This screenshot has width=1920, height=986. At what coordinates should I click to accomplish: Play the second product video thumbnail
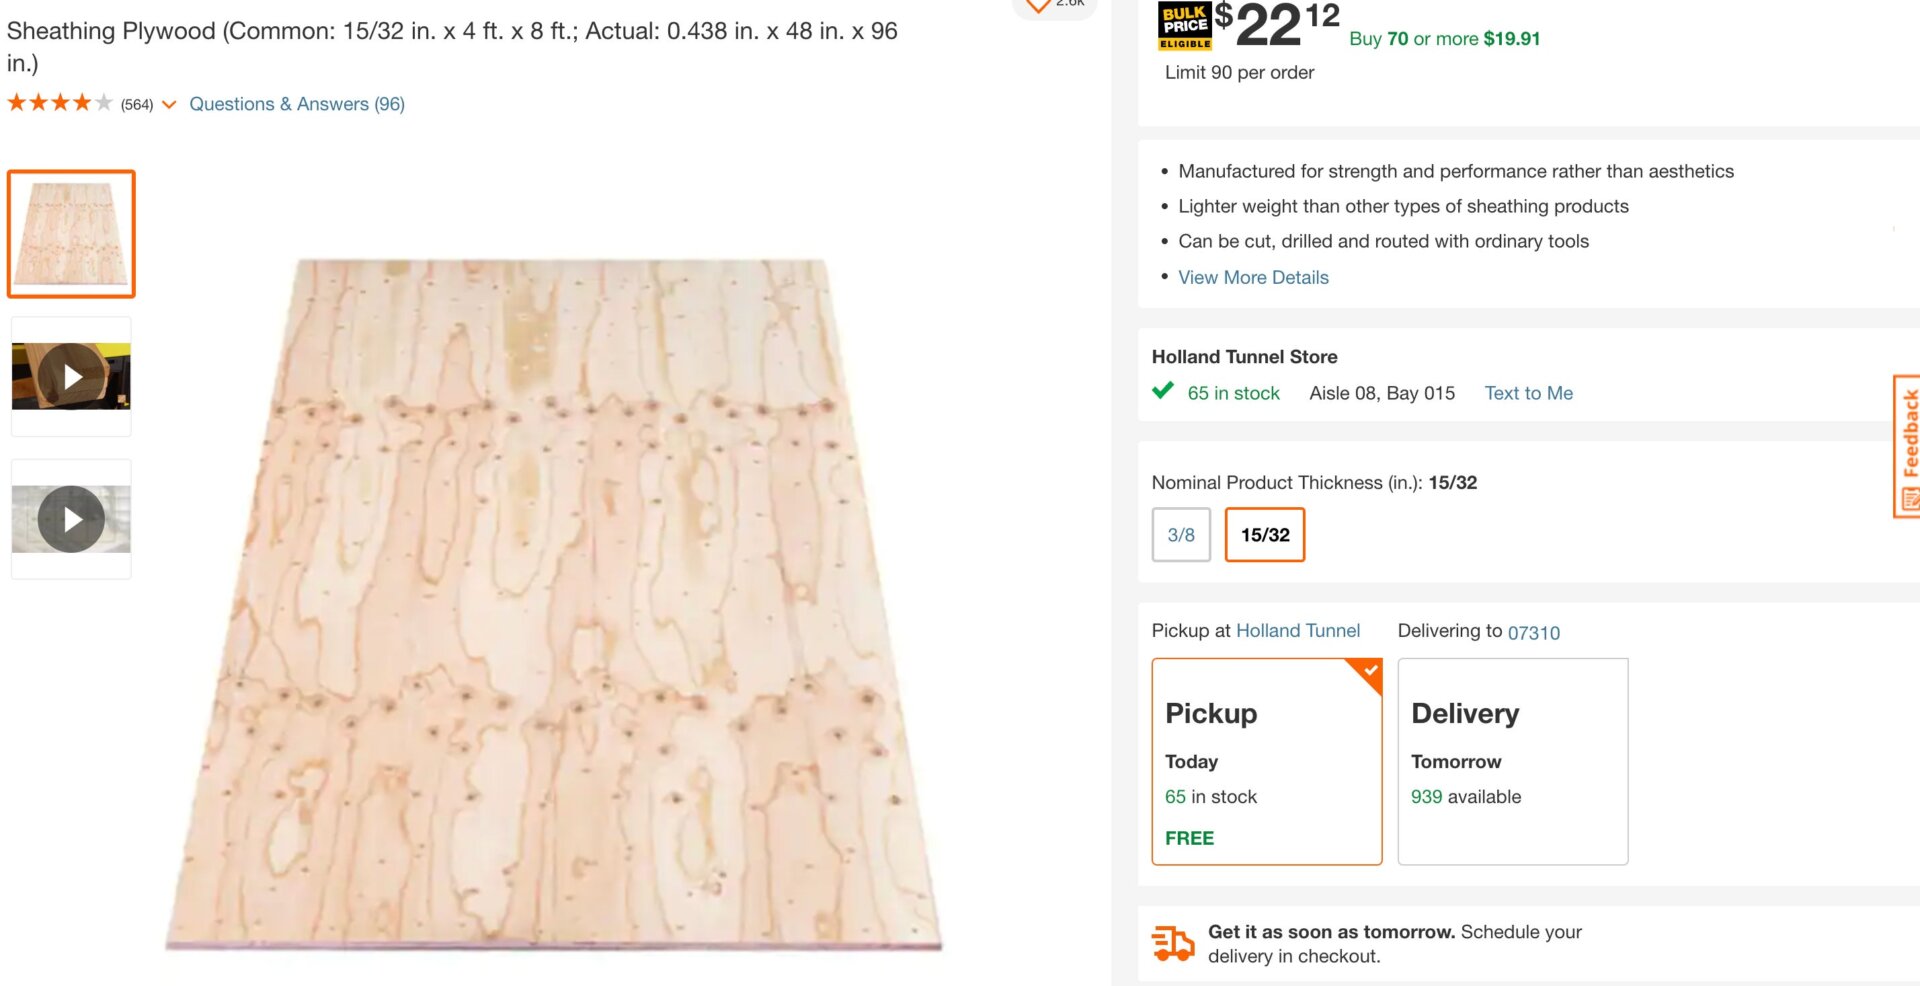point(71,519)
